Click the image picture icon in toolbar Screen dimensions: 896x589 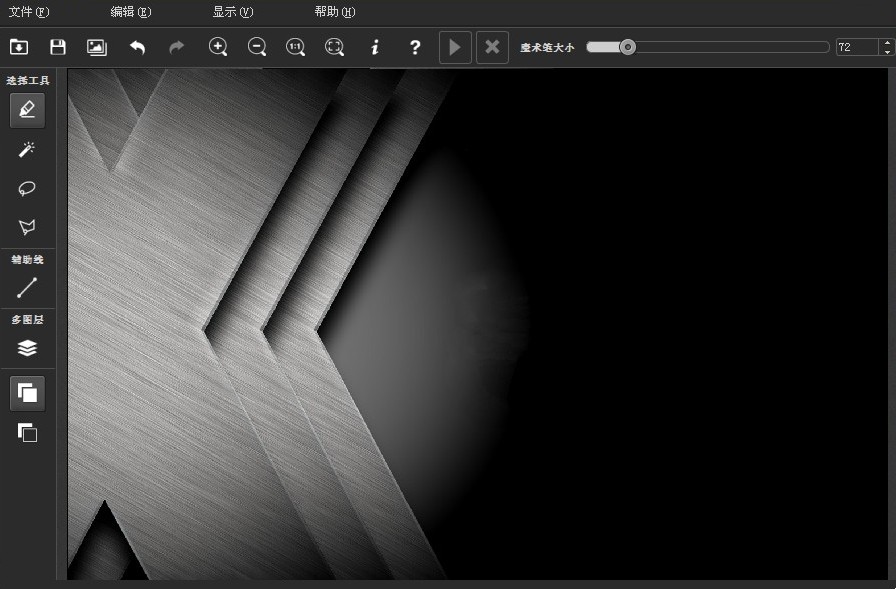click(97, 47)
